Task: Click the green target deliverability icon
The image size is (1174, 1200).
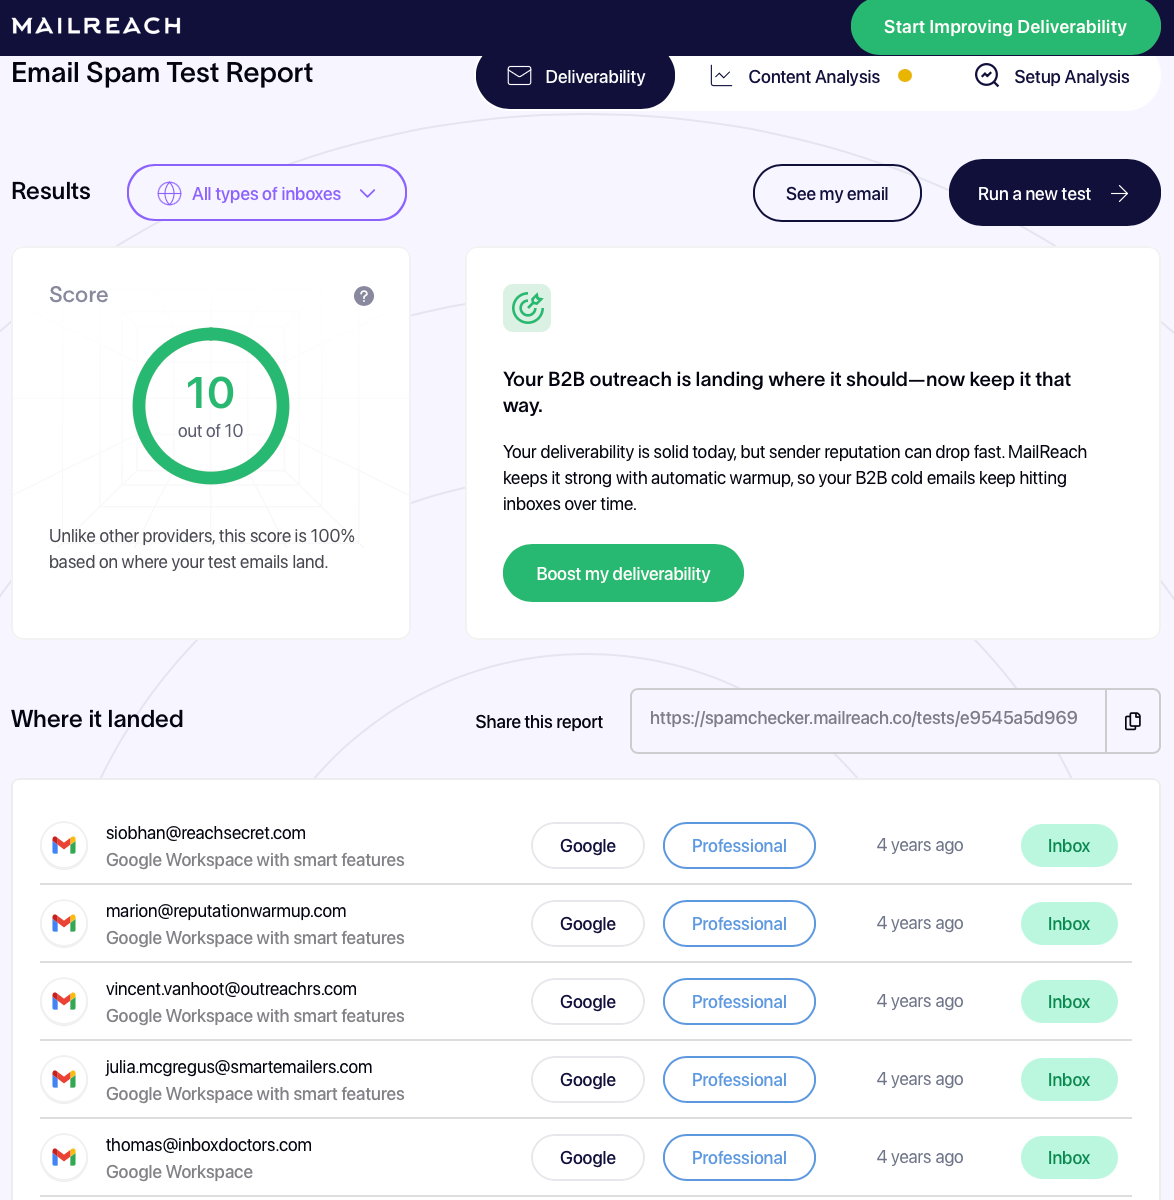Action: (x=527, y=308)
